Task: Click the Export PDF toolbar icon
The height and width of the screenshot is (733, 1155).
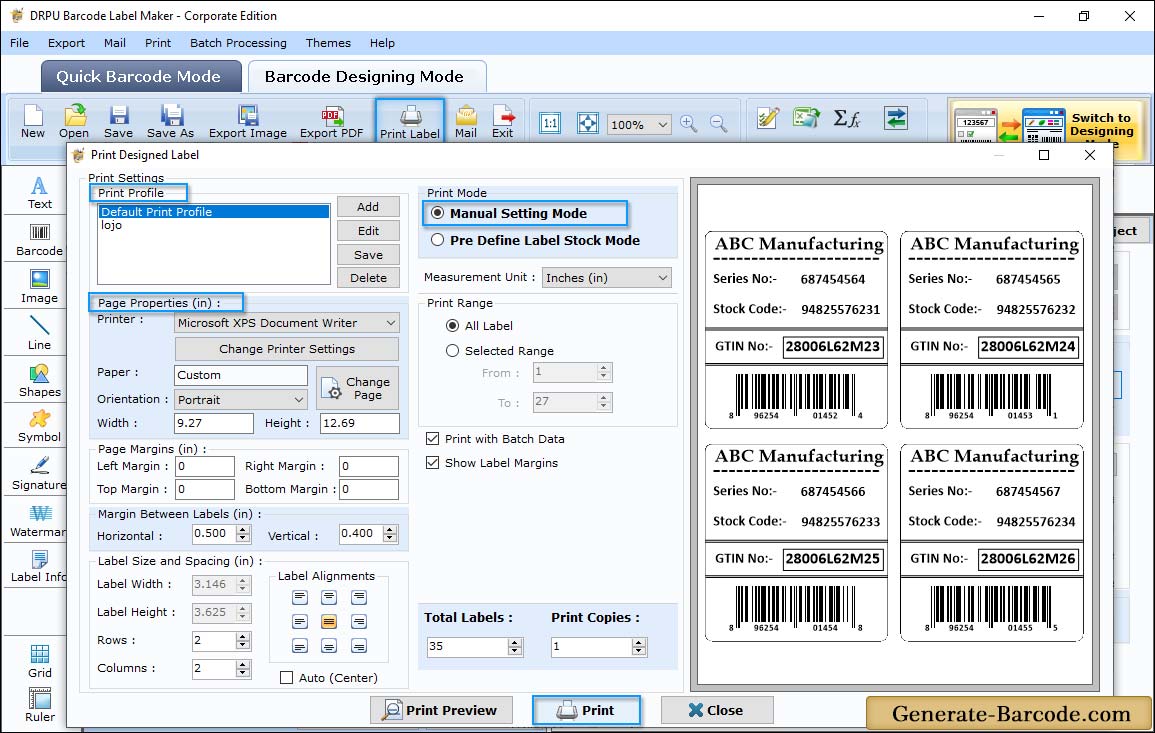Action: point(331,122)
